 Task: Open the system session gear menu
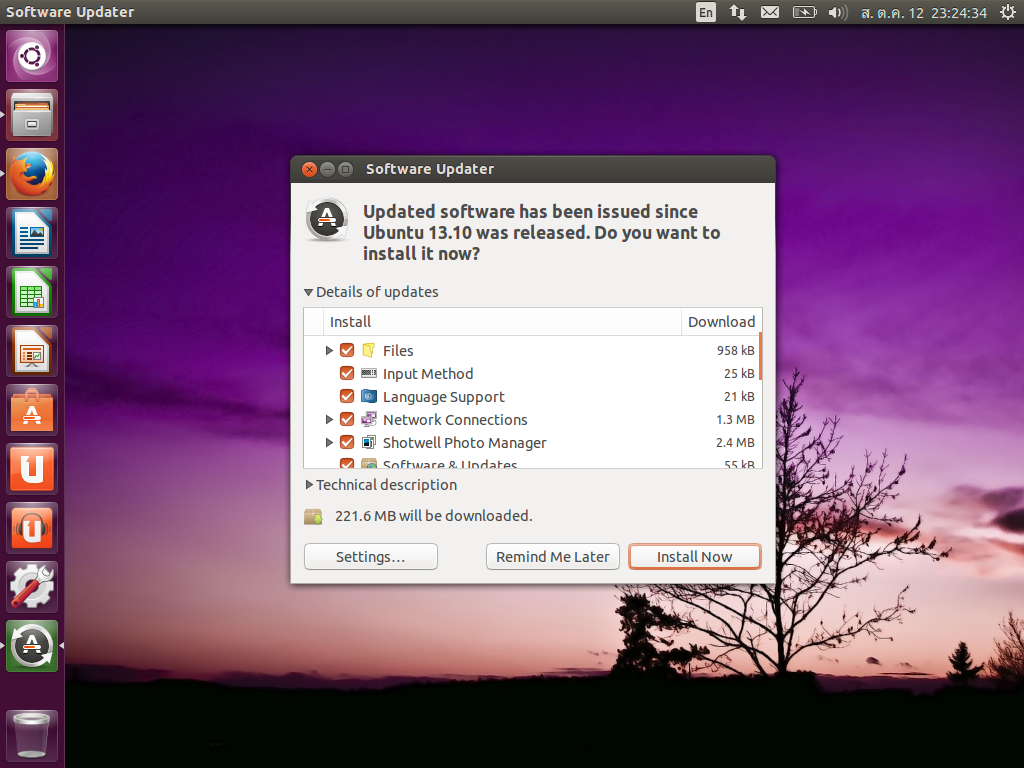click(1008, 12)
